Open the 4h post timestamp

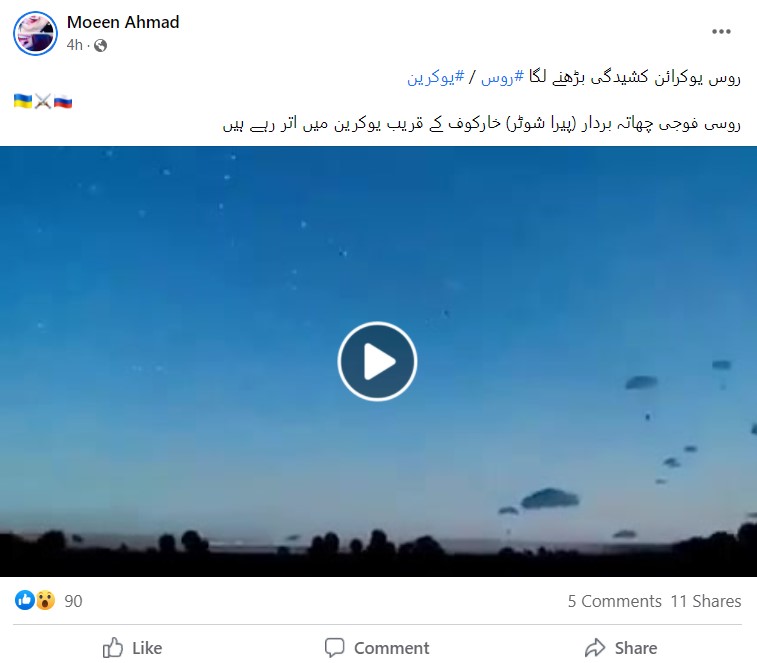pos(74,45)
